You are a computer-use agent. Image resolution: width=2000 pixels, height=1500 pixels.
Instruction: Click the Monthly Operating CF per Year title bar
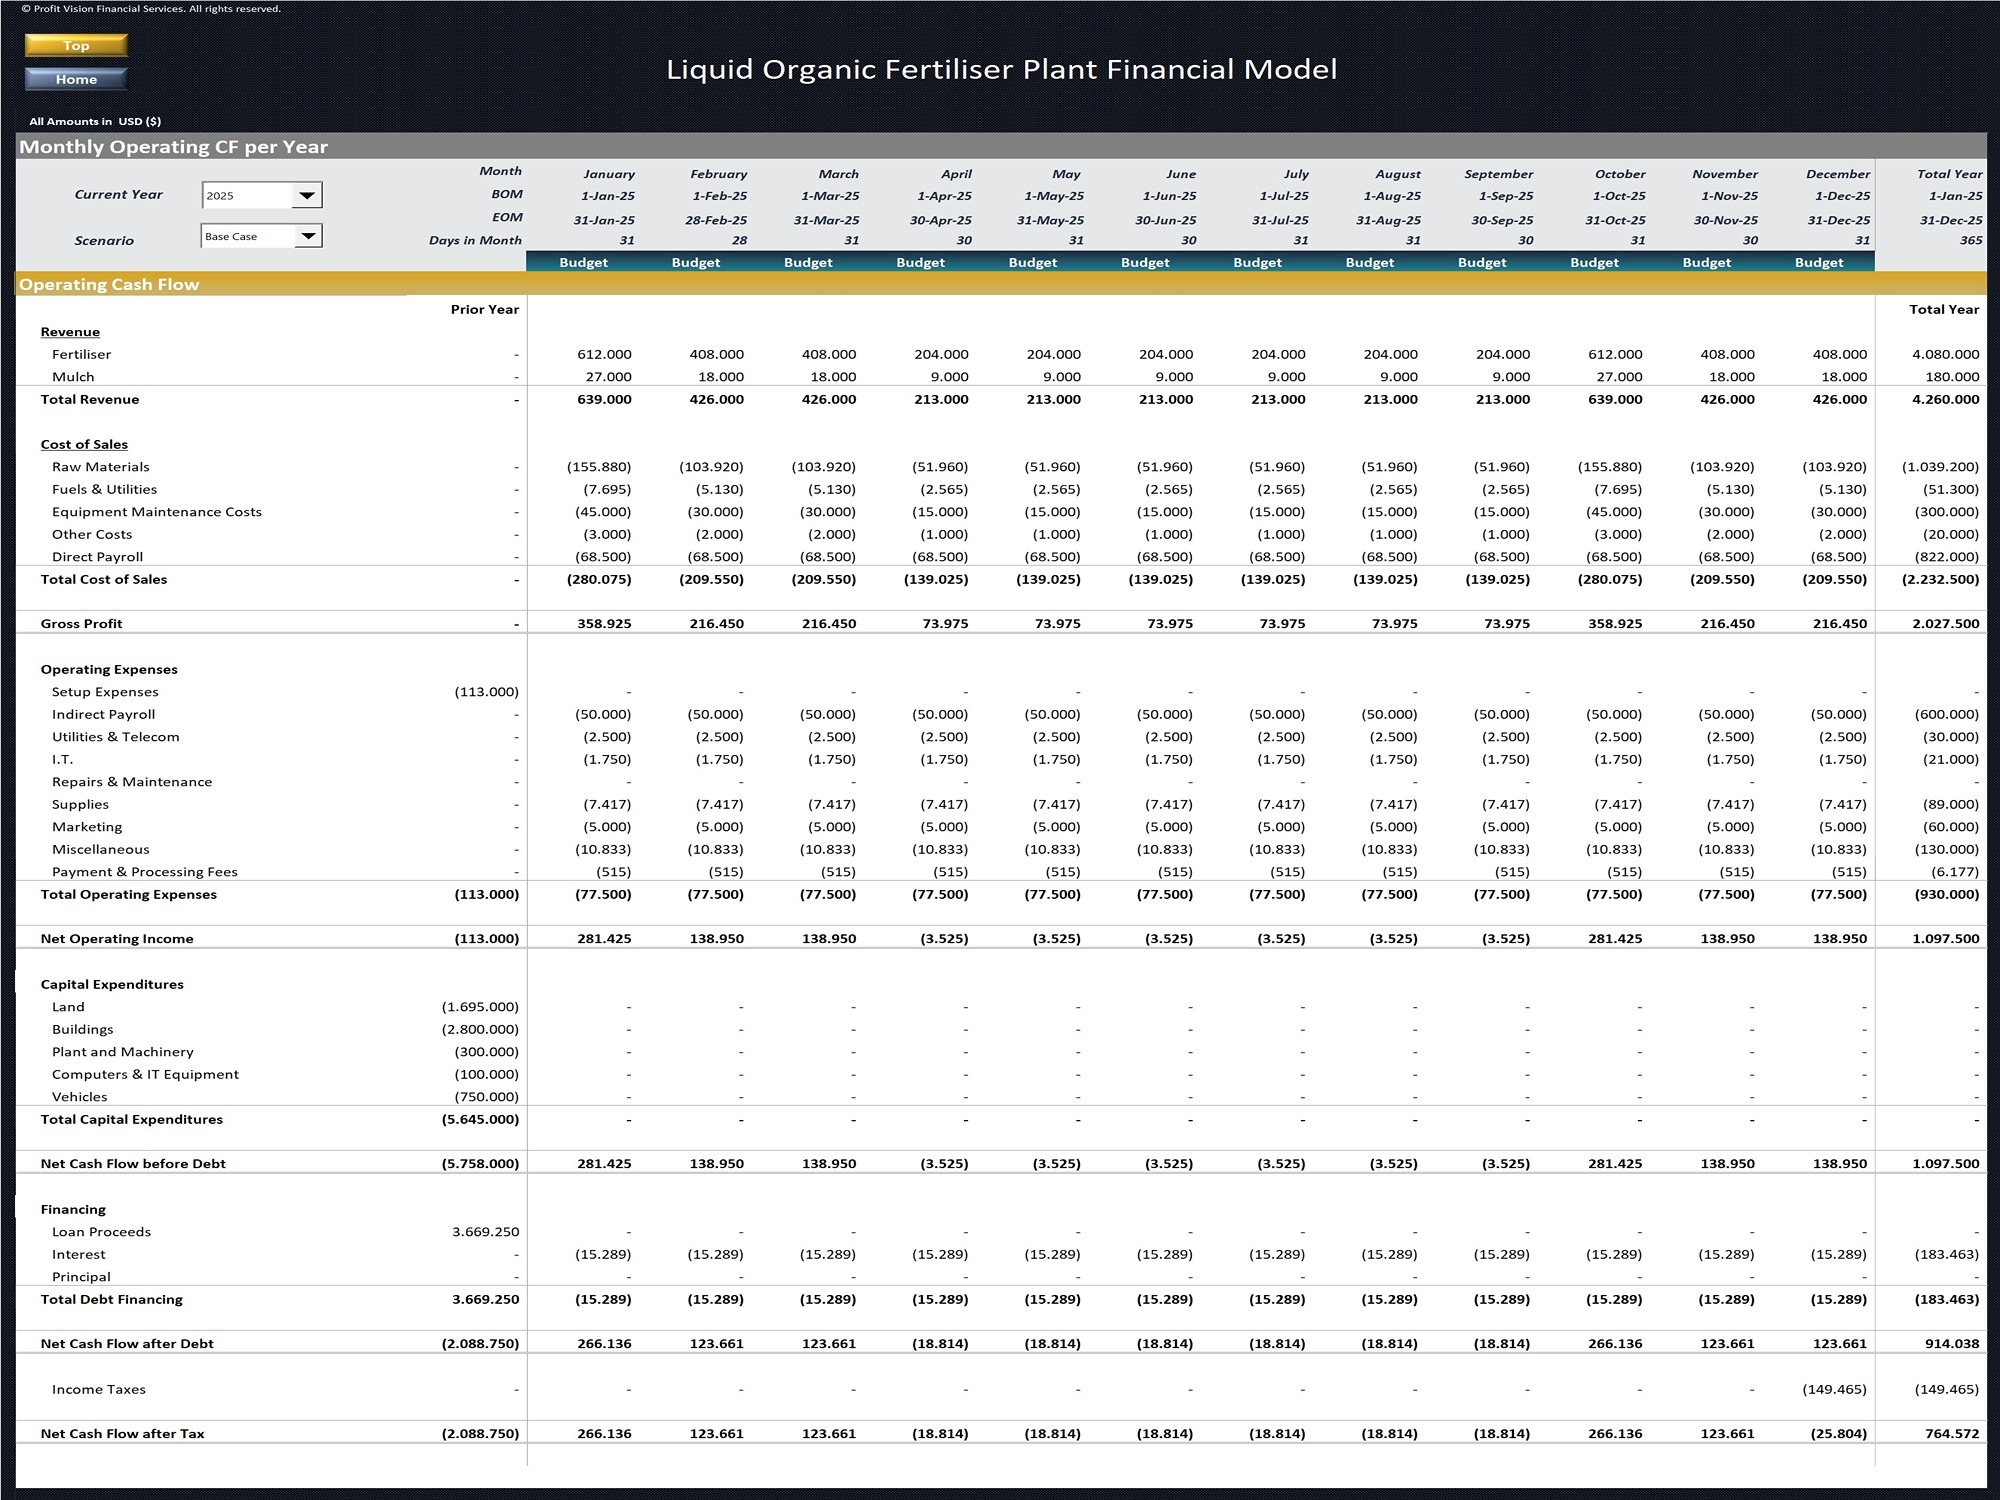point(174,147)
